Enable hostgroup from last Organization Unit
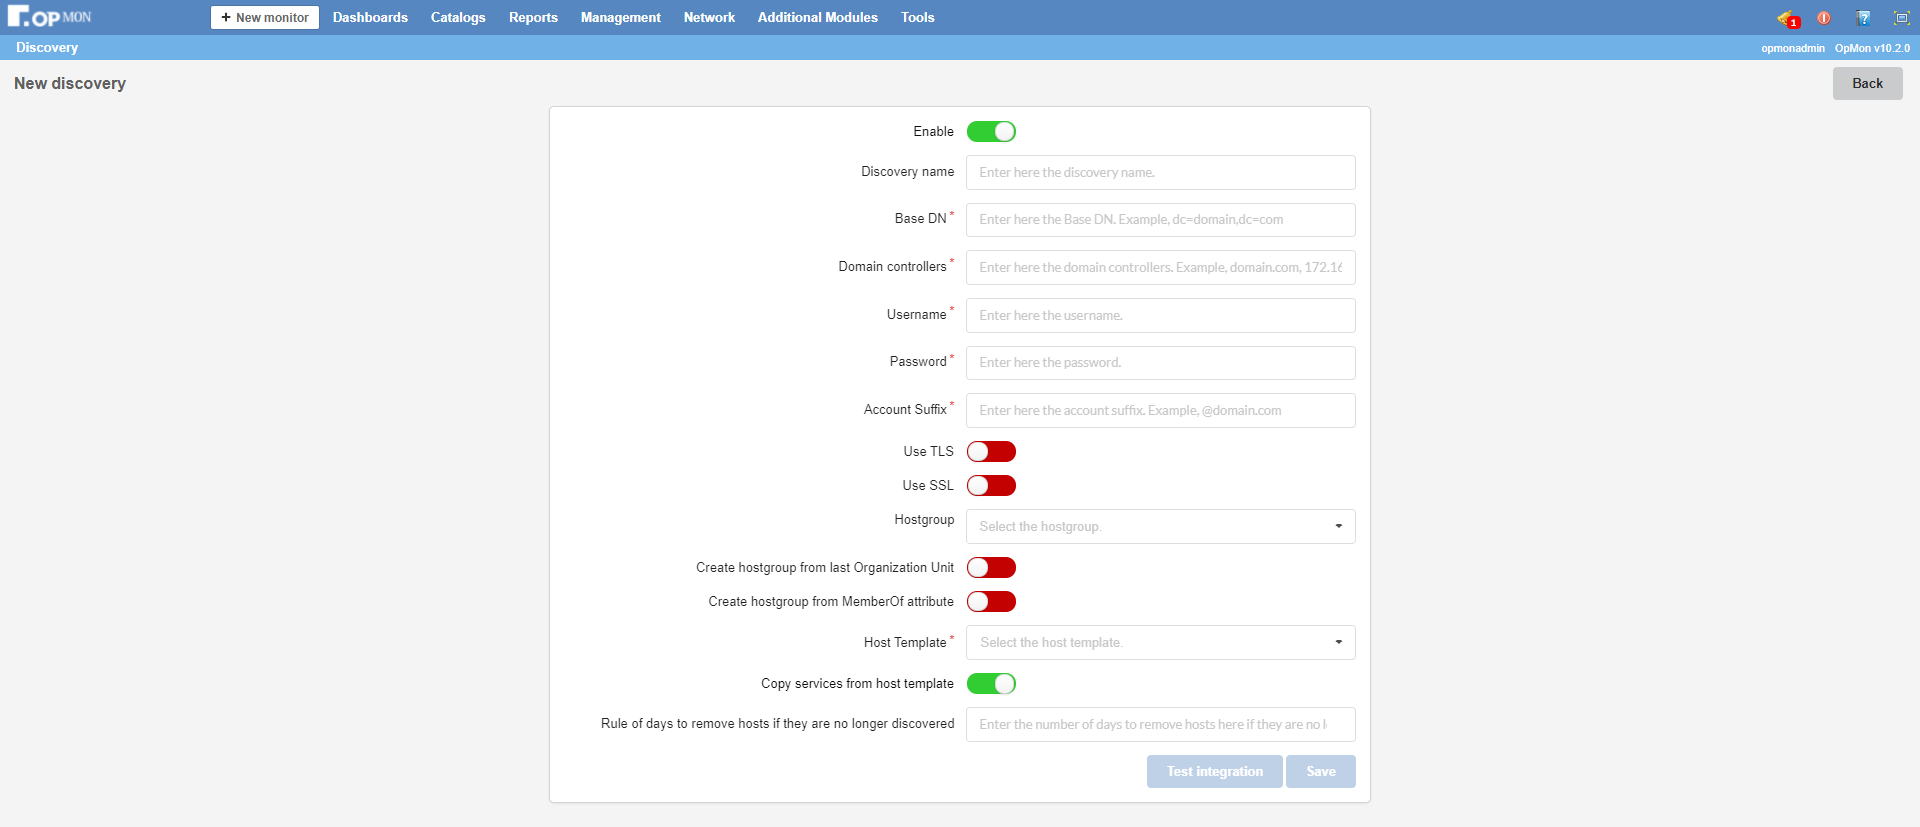Viewport: 1920px width, 827px height. [991, 568]
